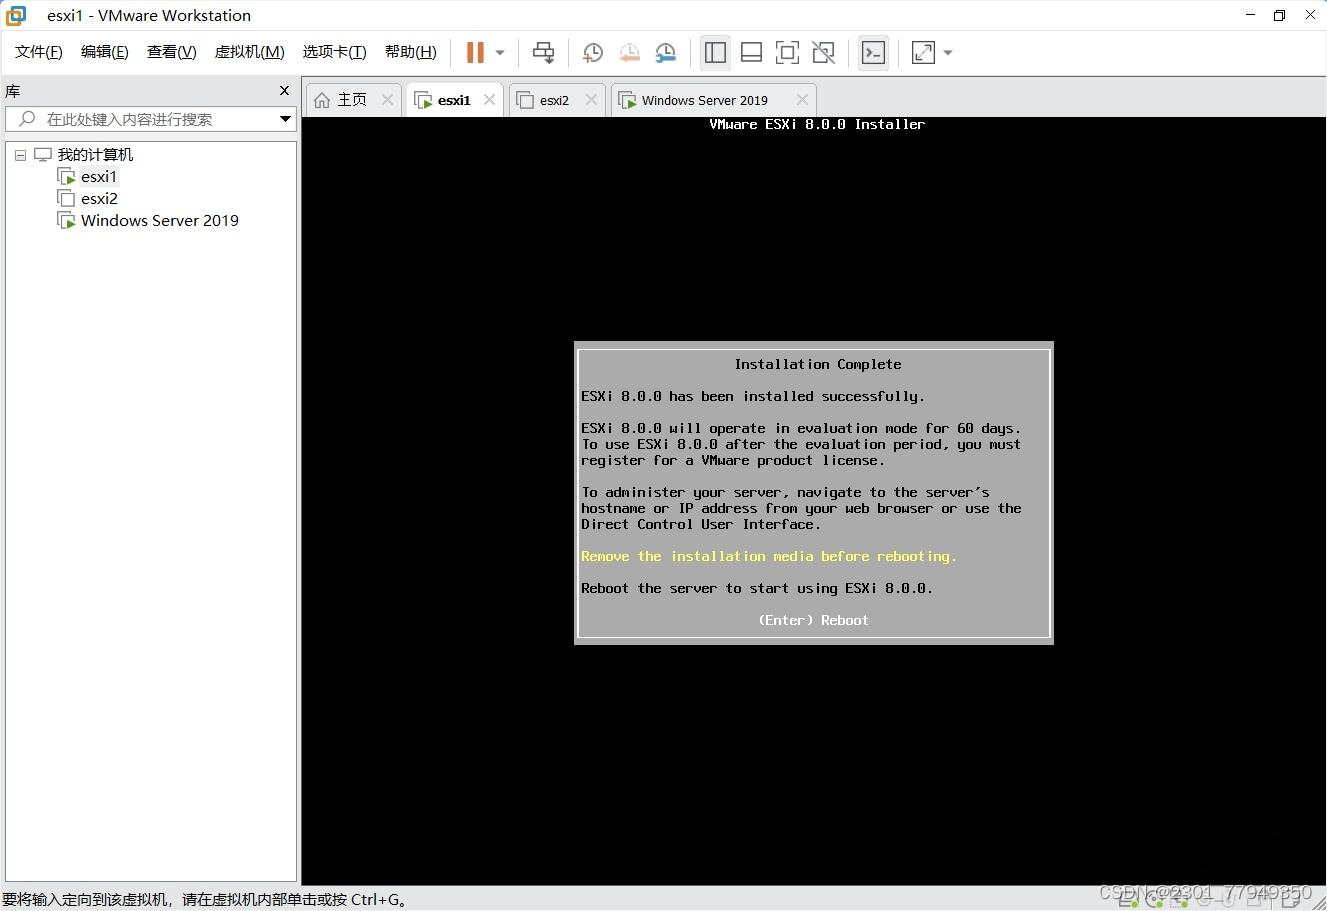Expand the stretch guest dropdown arrow

tap(948, 53)
